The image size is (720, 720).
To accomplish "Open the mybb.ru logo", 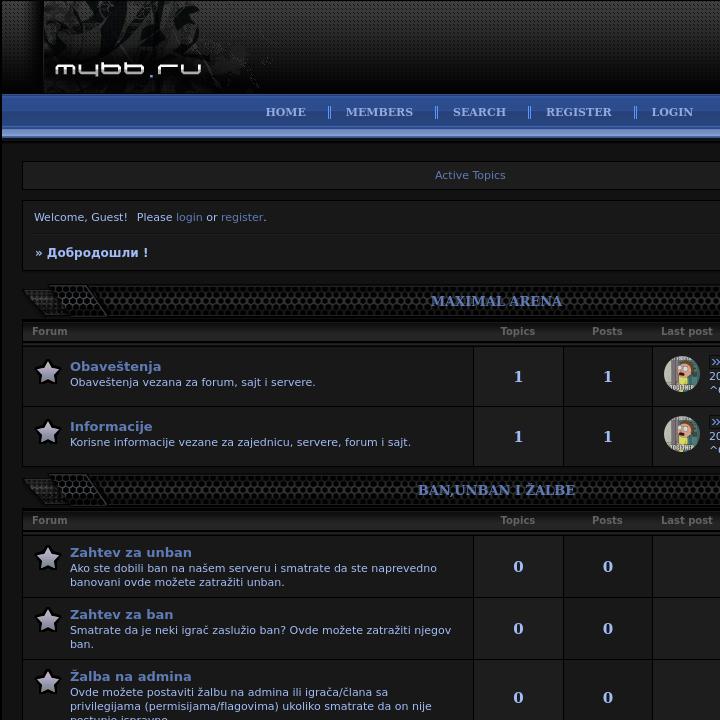I will coord(128,69).
